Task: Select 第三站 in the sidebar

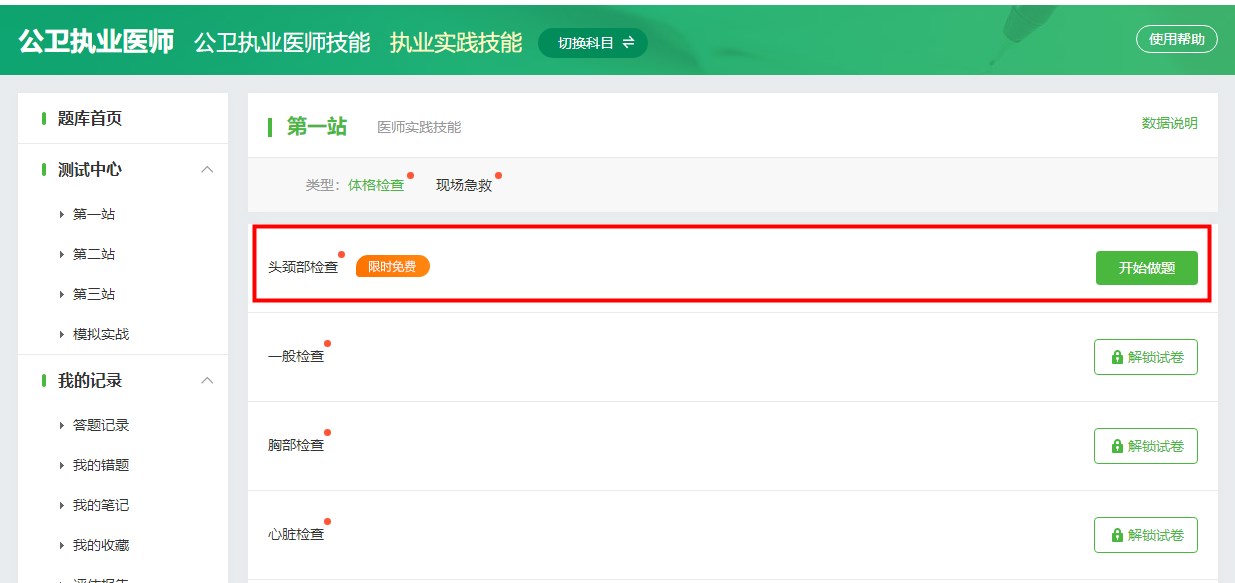Action: click(x=93, y=294)
